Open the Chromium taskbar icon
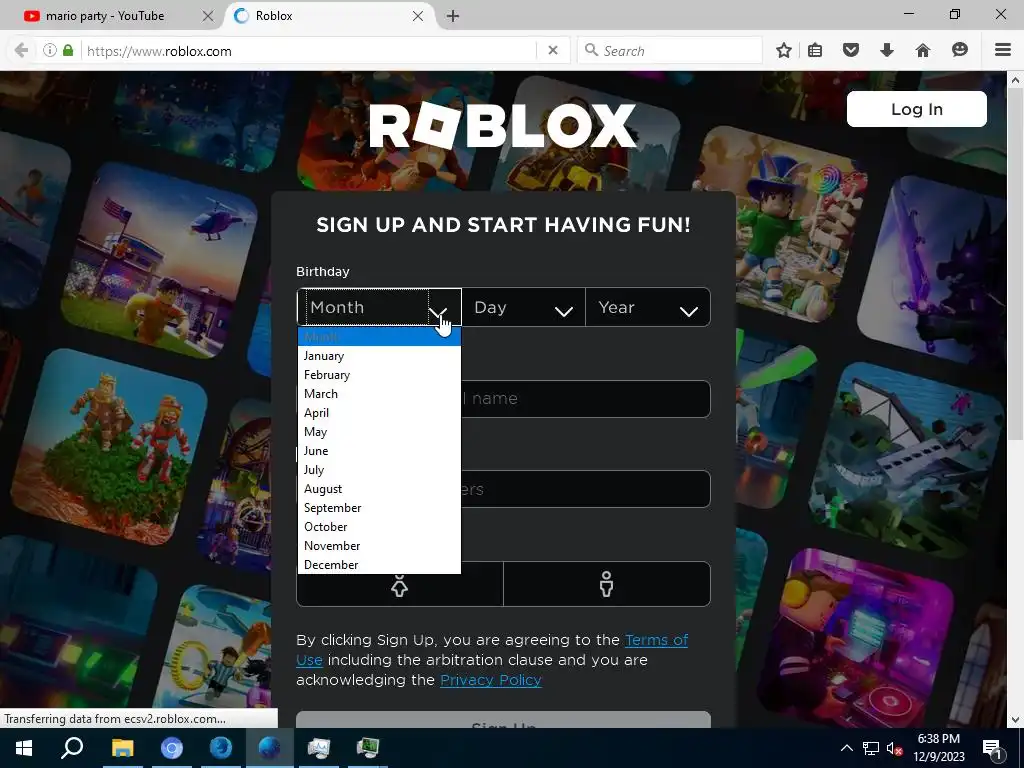Image resolution: width=1024 pixels, height=768 pixels. point(172,748)
